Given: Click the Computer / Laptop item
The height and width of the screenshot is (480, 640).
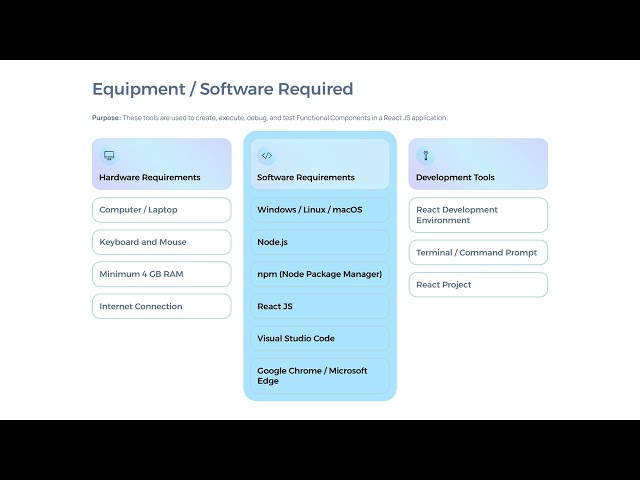Looking at the screenshot, I should 162,210.
